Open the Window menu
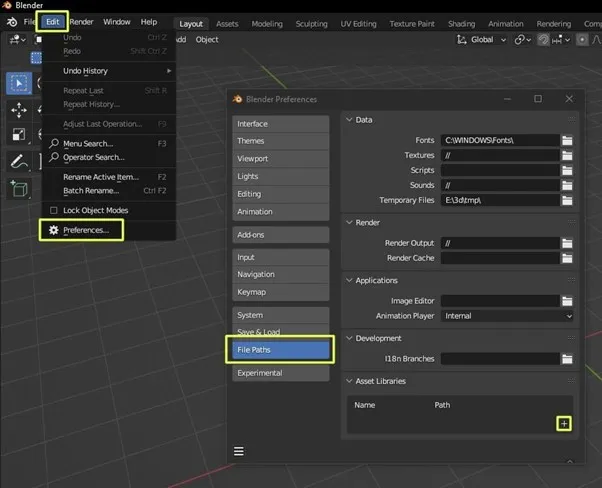 (117, 22)
